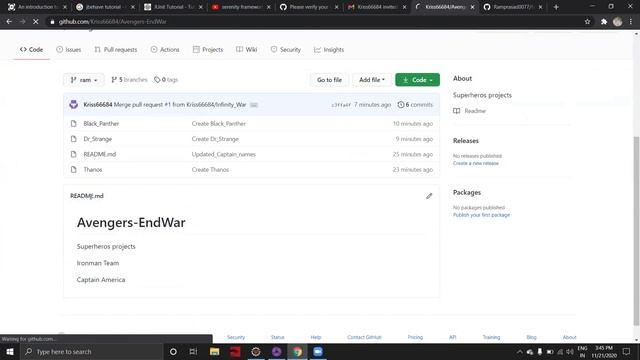Click footer Pricing link

(415, 337)
